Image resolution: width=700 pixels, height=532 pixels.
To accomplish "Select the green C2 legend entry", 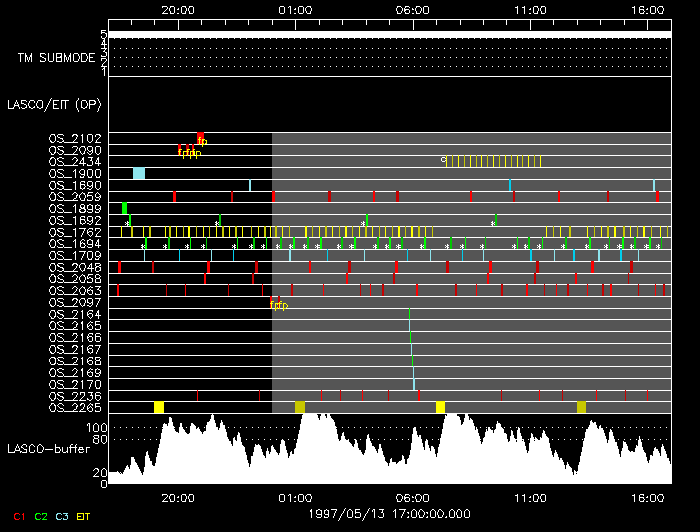I will tap(41, 516).
